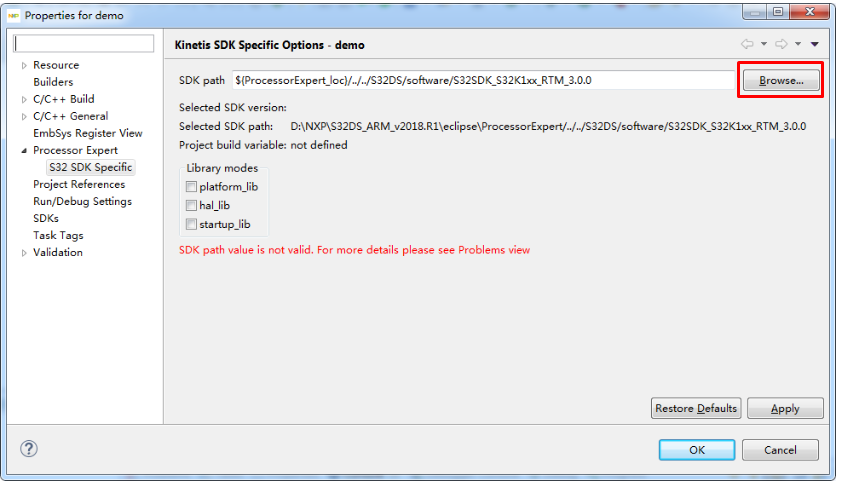Image resolution: width=850 pixels, height=486 pixels.
Task: Expand the C/C++ Build node
Action: pos(24,99)
